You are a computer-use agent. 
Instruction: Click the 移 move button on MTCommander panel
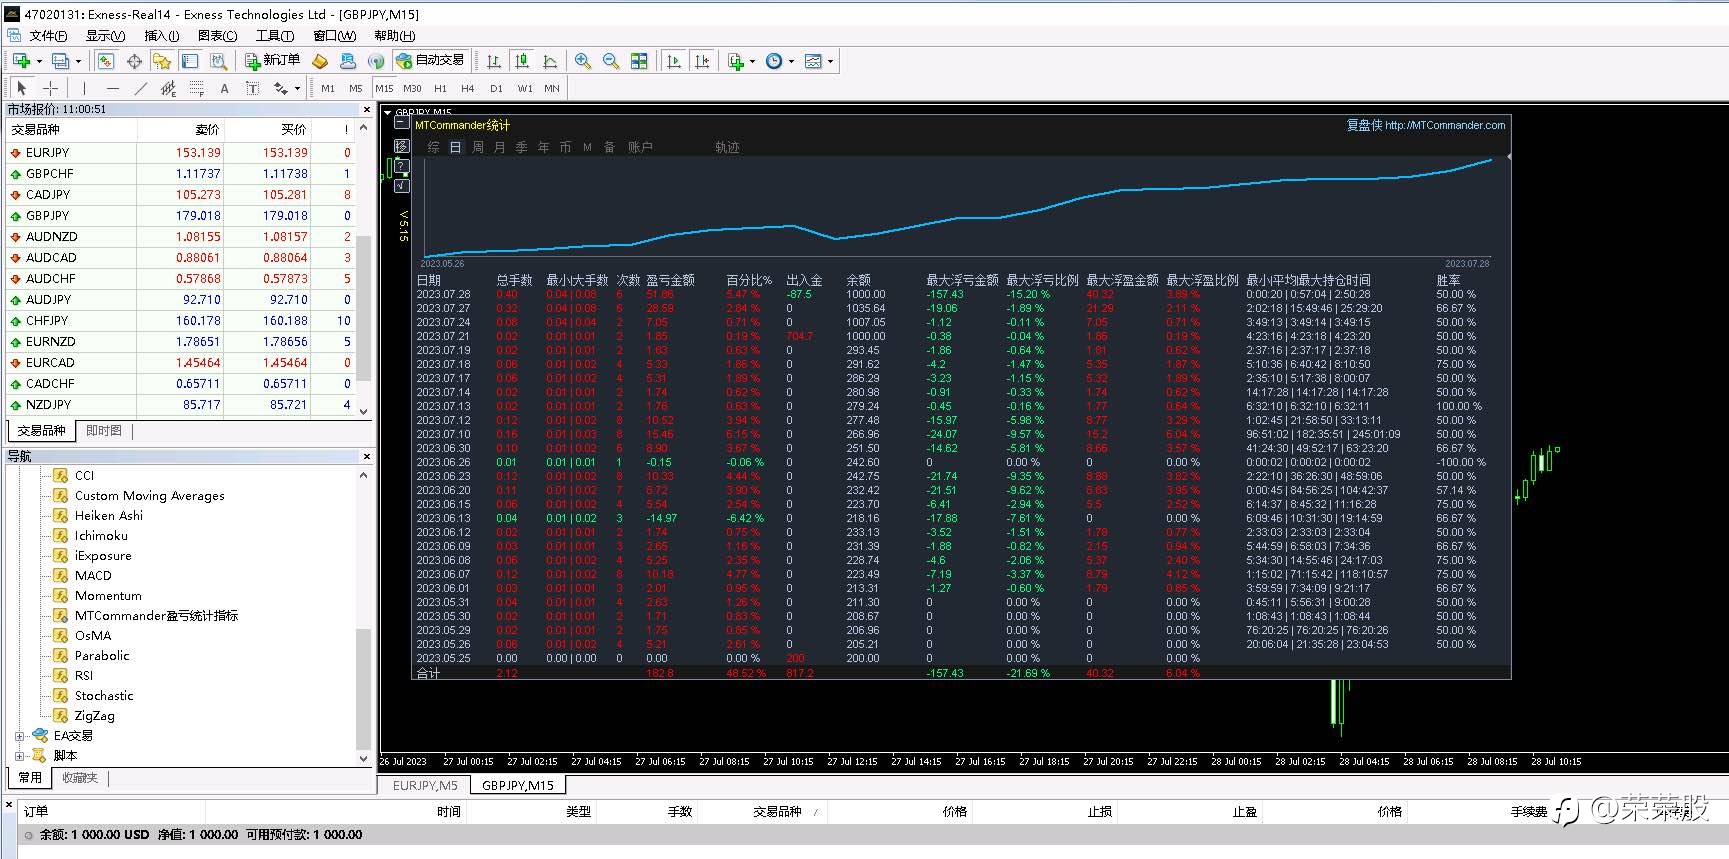pyautogui.click(x=402, y=145)
